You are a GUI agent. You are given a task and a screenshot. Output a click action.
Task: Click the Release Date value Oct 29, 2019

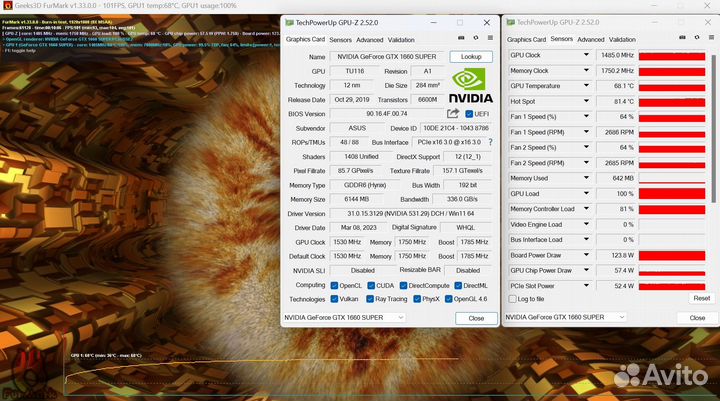click(x=352, y=100)
